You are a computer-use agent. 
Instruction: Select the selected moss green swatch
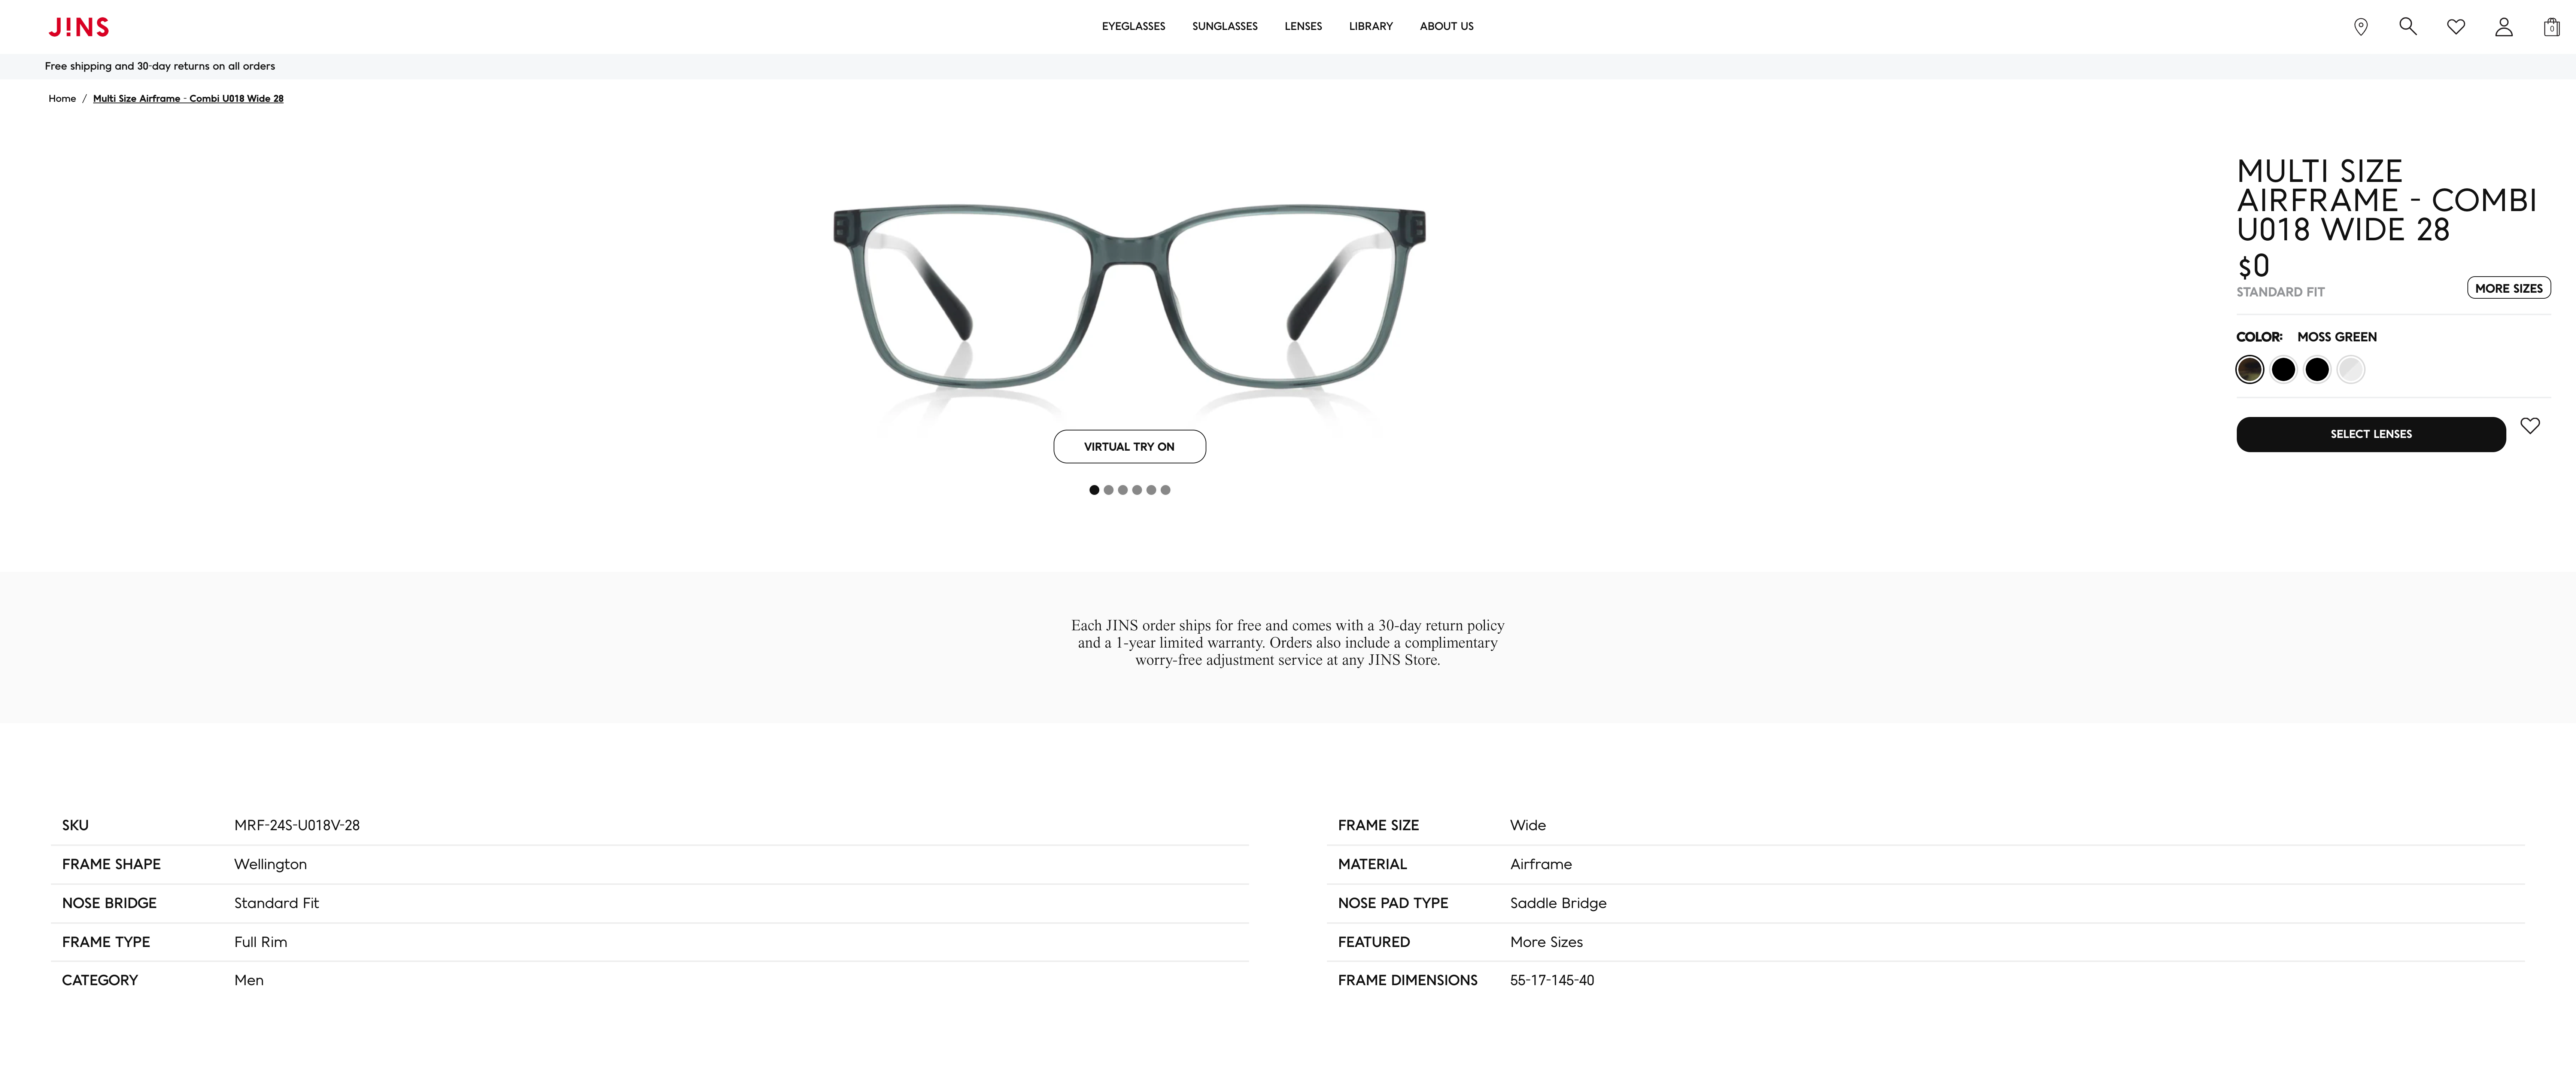[2249, 370]
